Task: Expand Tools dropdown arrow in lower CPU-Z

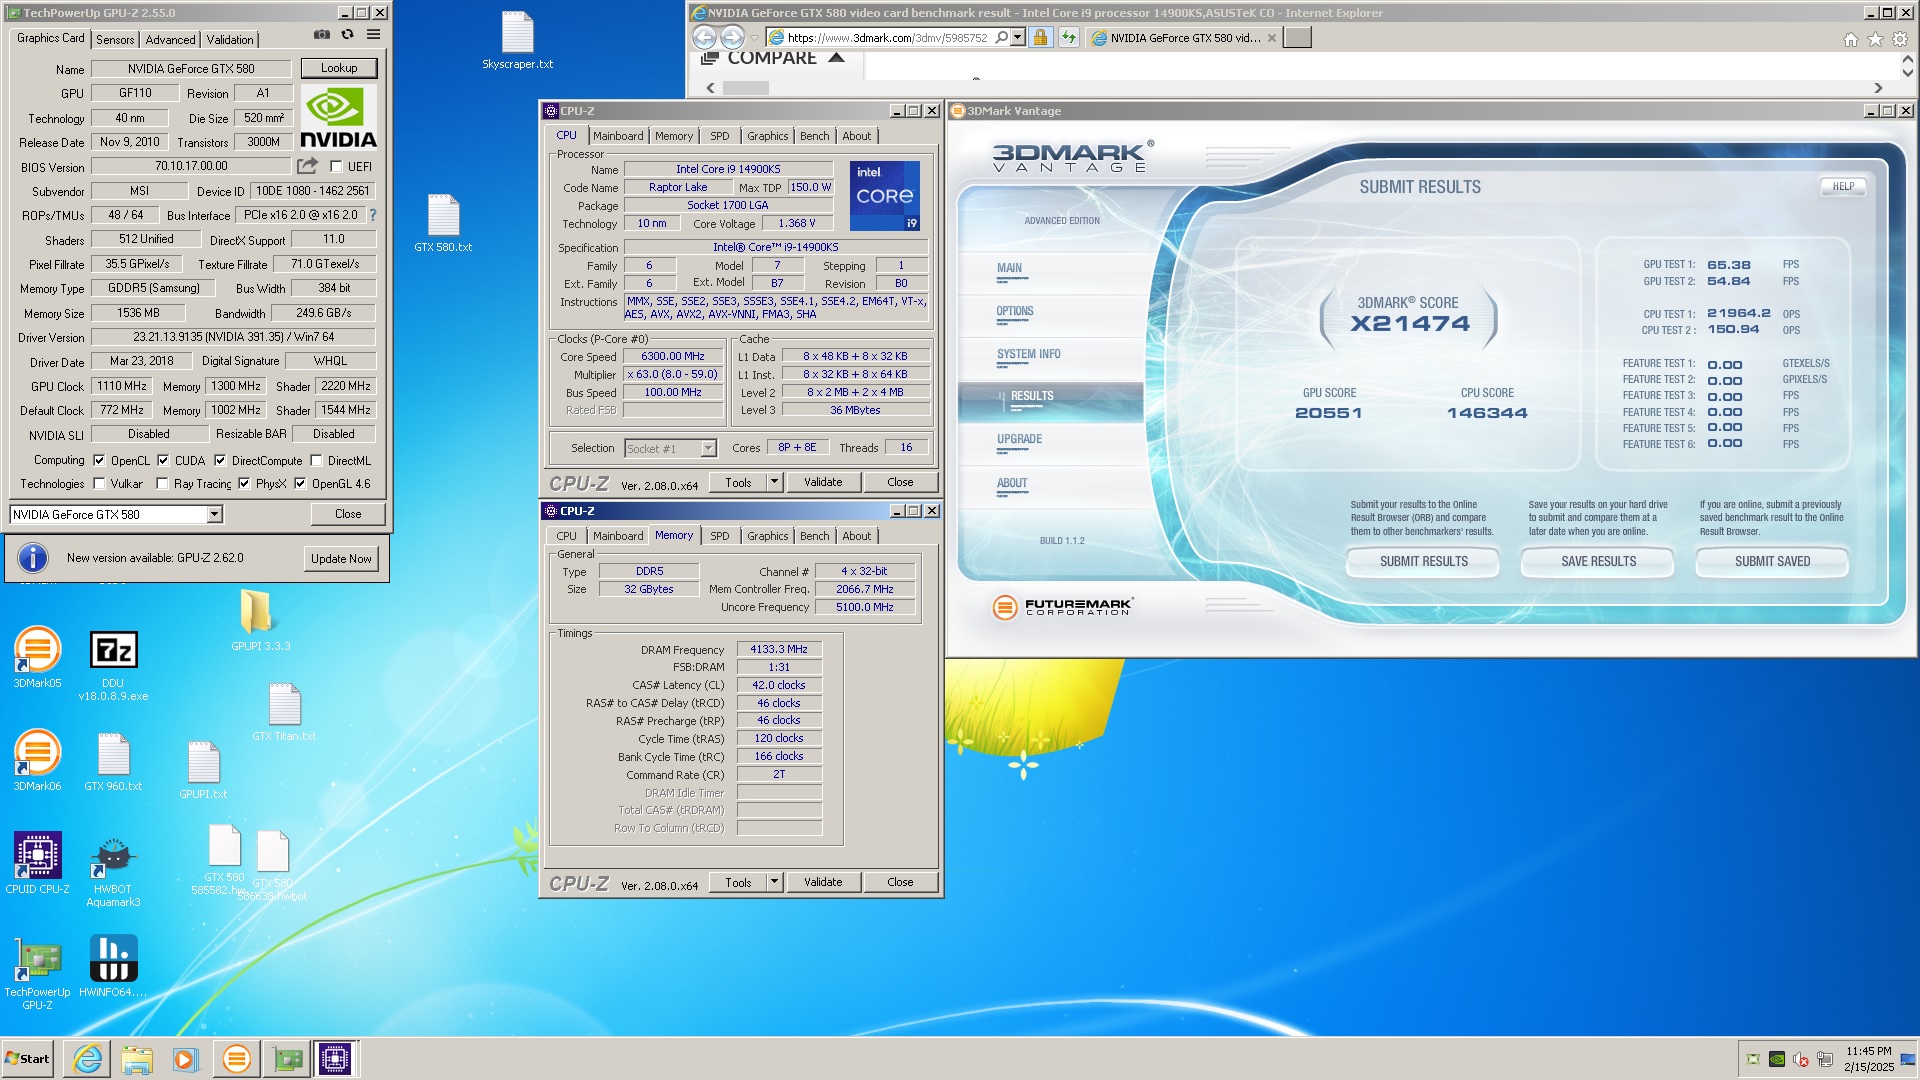Action: 774,882
